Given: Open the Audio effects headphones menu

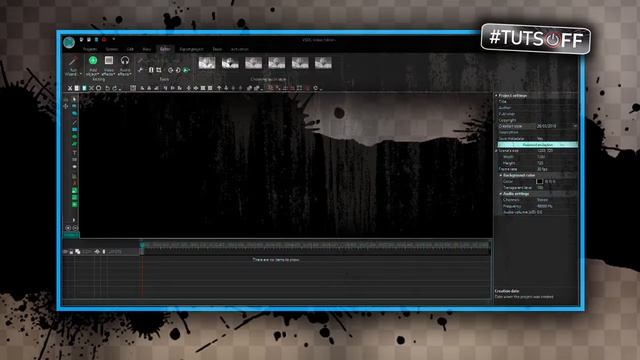Looking at the screenshot, I should click(125, 66).
